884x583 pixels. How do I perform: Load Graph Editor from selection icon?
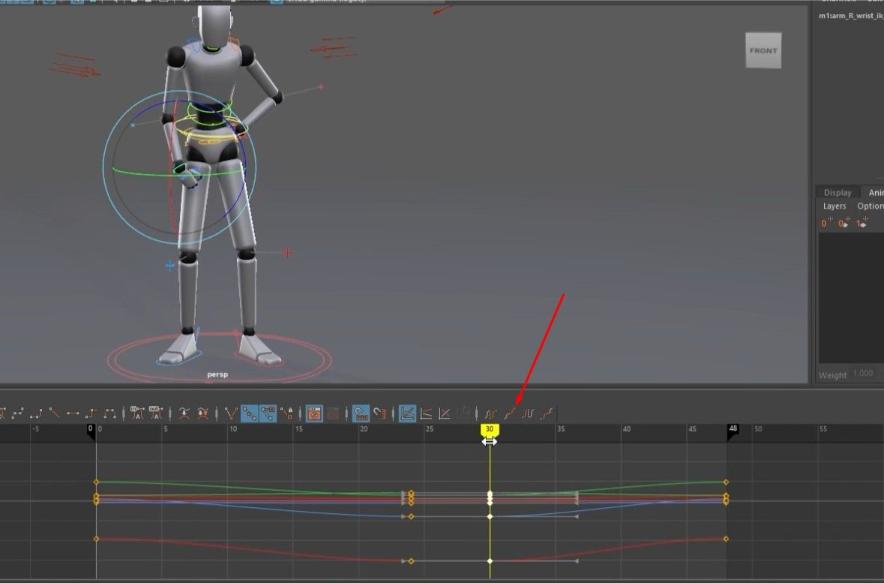click(333, 414)
